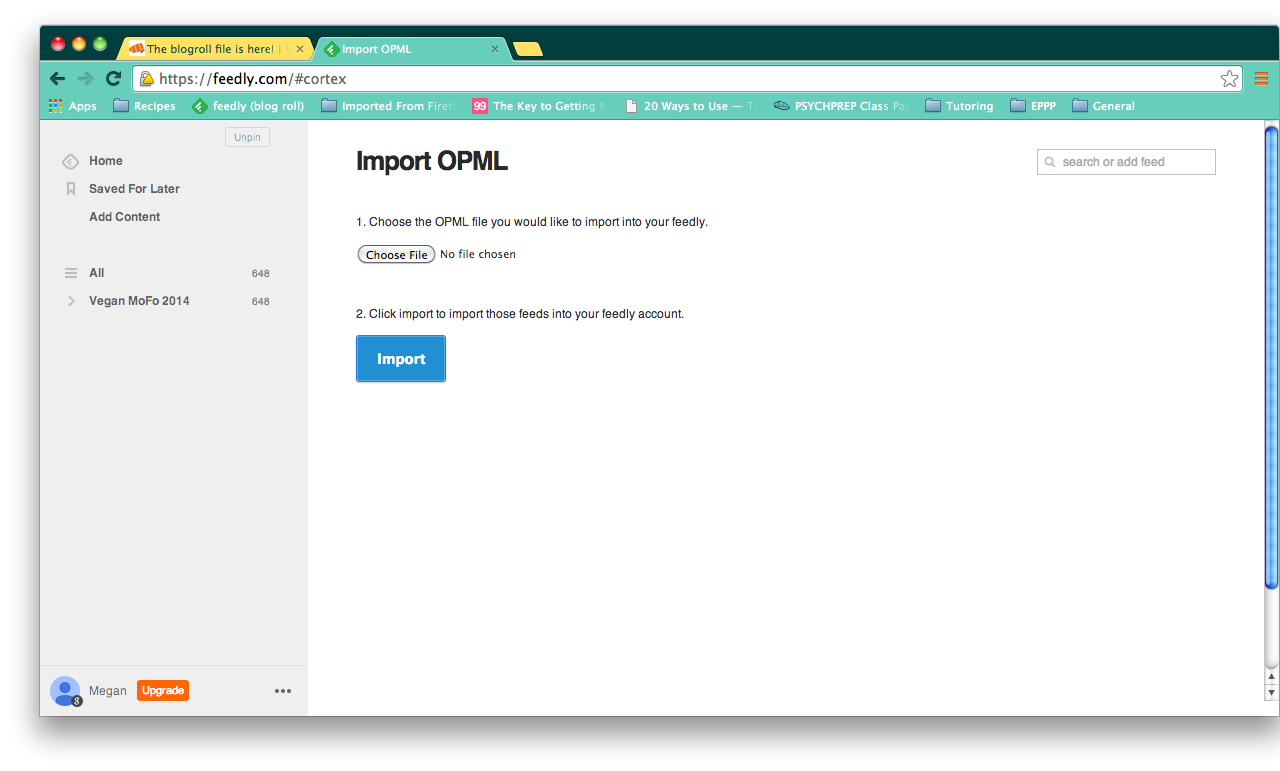Viewport: 1280px width, 771px height.
Task: Open the Chrome hamburger menu
Action: (1261, 79)
